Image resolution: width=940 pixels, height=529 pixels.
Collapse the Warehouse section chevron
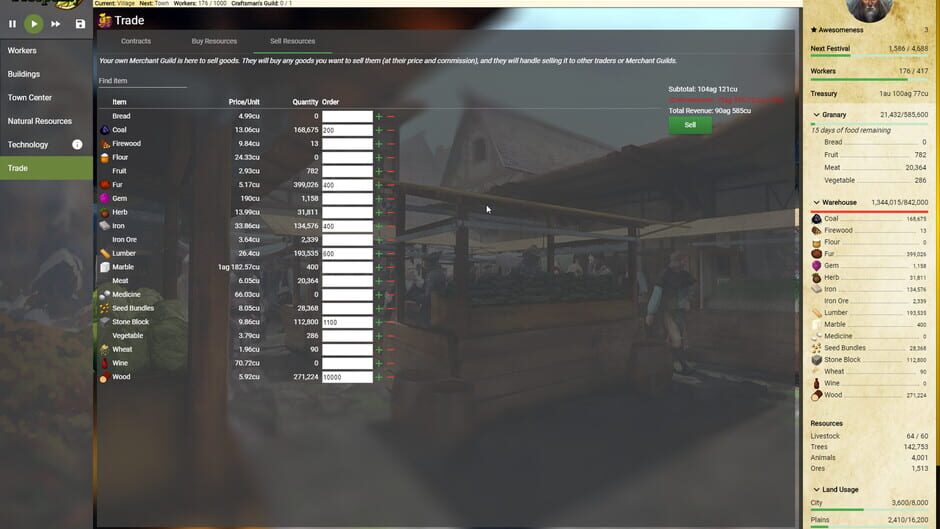pyautogui.click(x=816, y=203)
